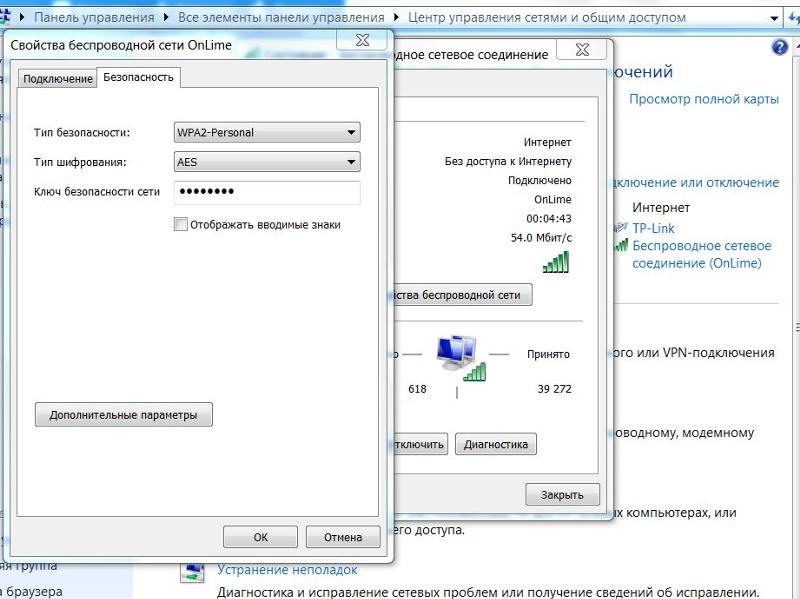This screenshot has width=800, height=599.
Task: Click the network computers activity icon
Action: click(x=461, y=358)
